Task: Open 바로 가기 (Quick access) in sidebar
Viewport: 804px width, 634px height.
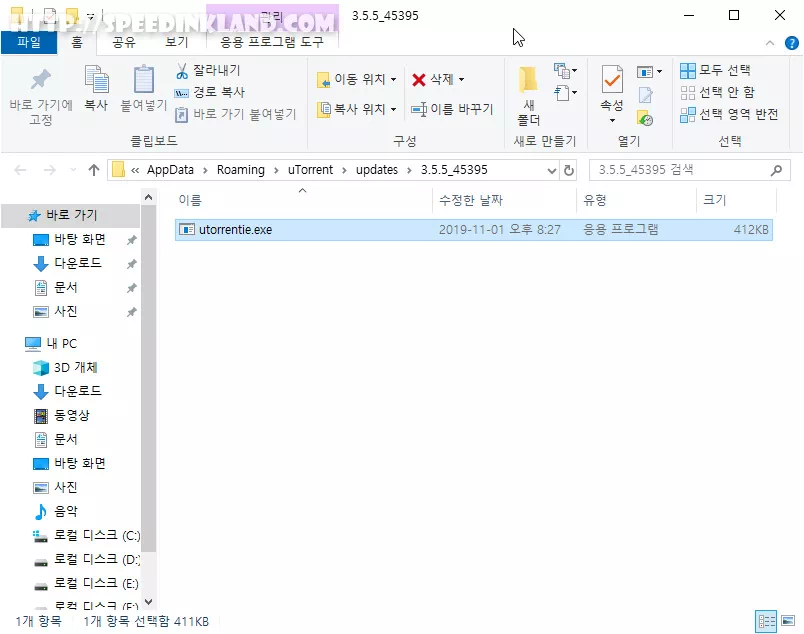Action: pyautogui.click(x=71, y=215)
